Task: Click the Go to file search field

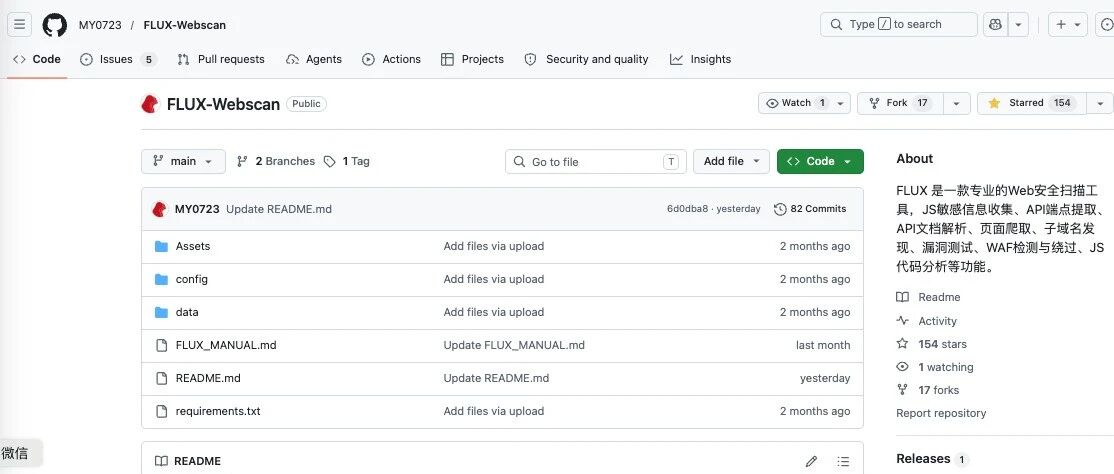Action: click(595, 161)
